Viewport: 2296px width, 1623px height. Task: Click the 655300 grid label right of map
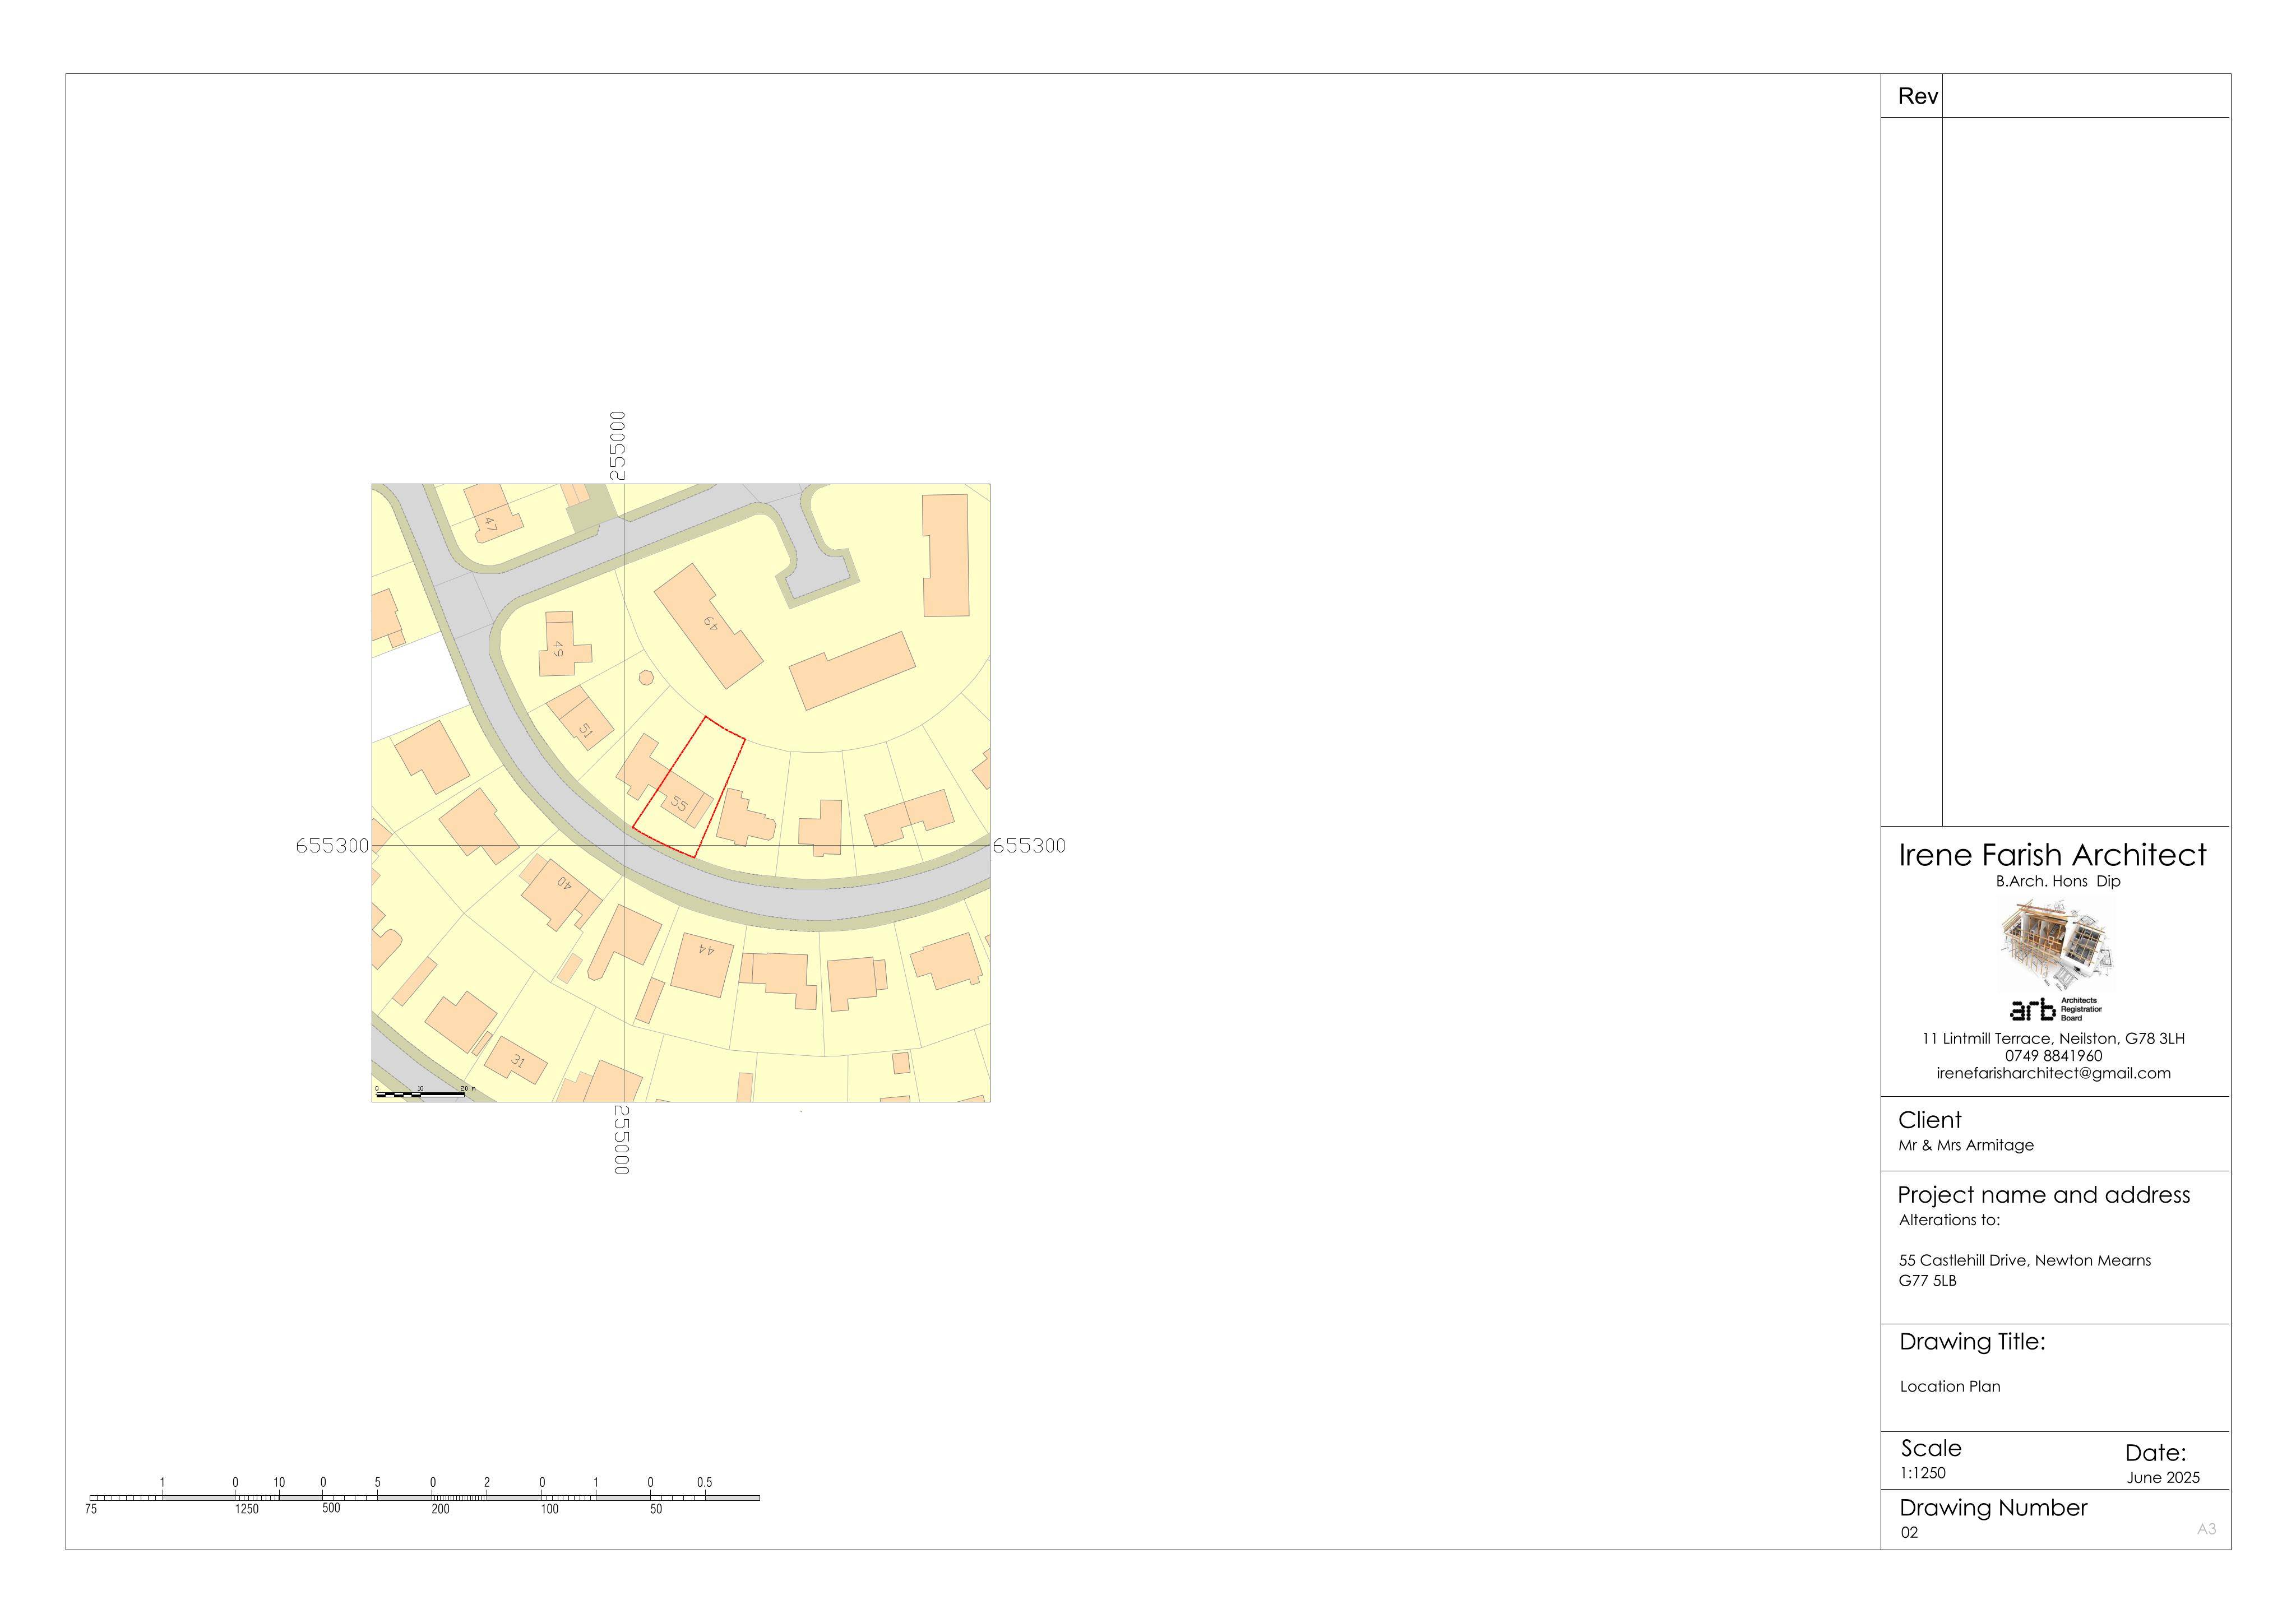click(1029, 846)
